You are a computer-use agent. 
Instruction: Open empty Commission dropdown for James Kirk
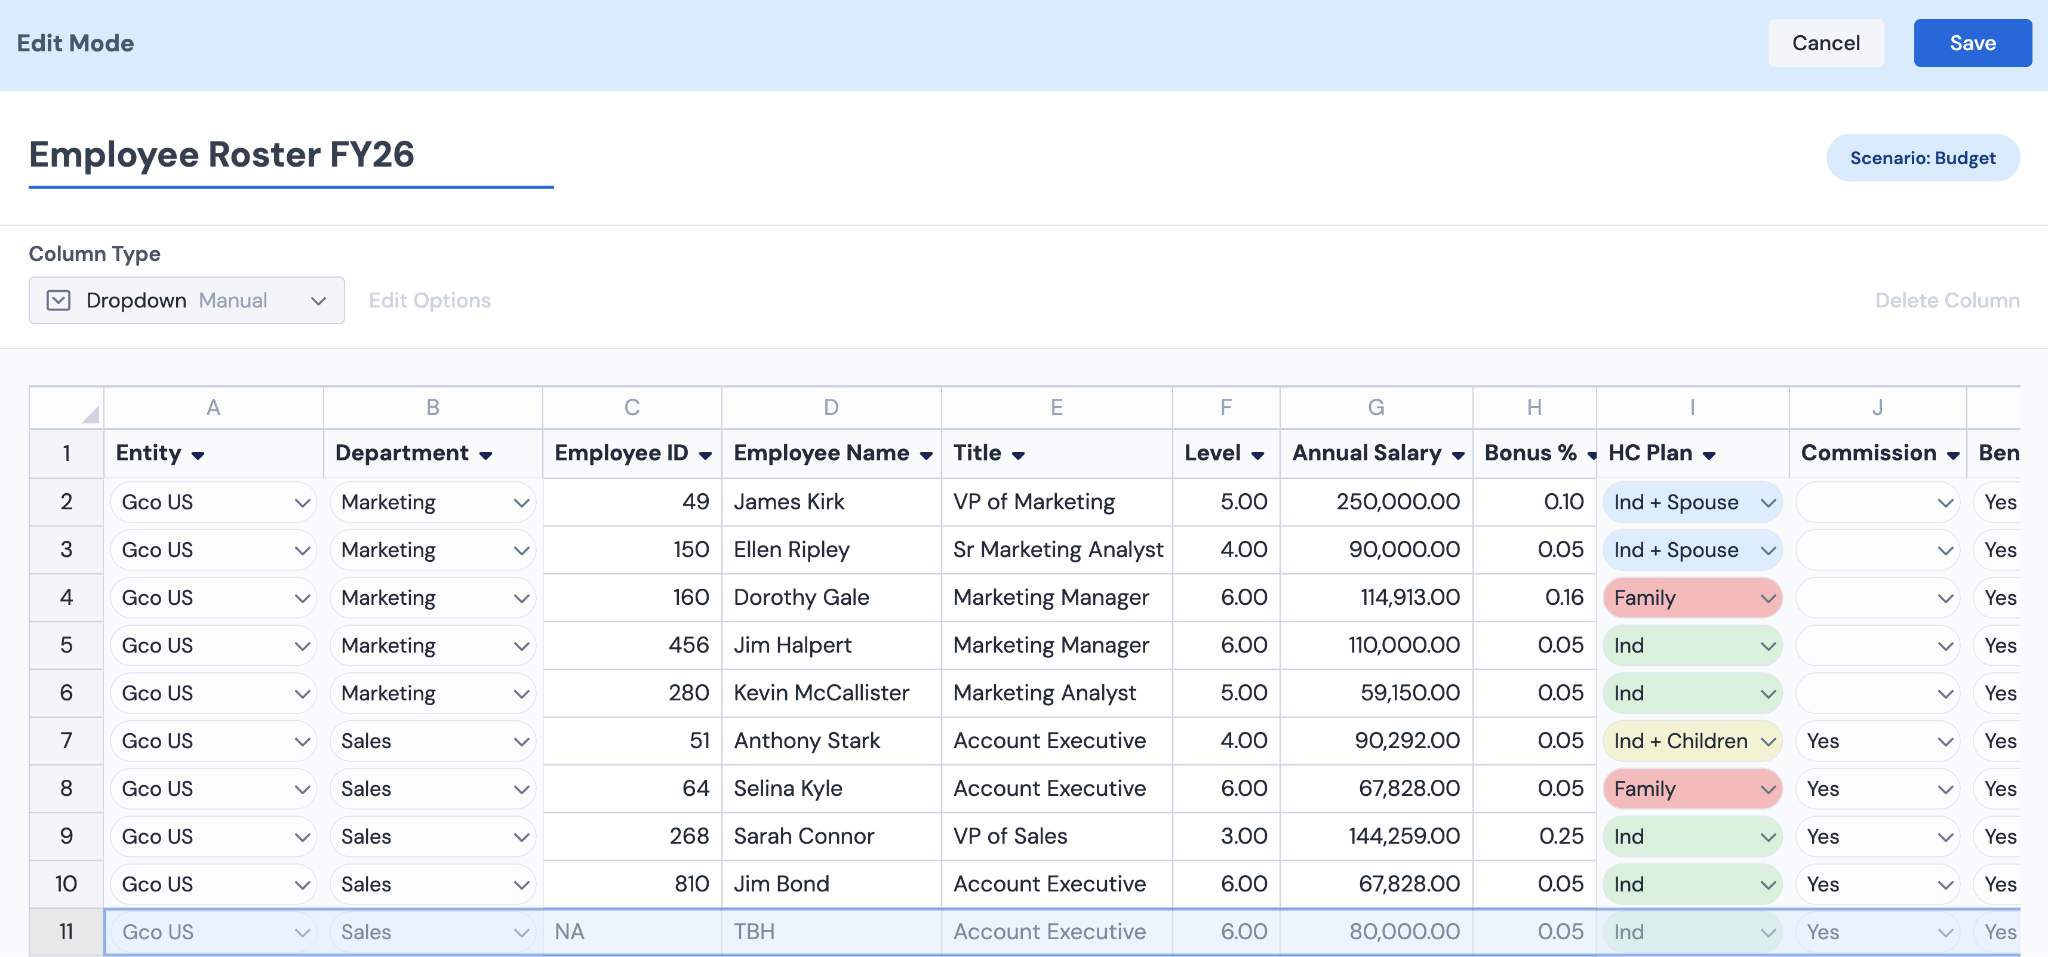(1877, 502)
